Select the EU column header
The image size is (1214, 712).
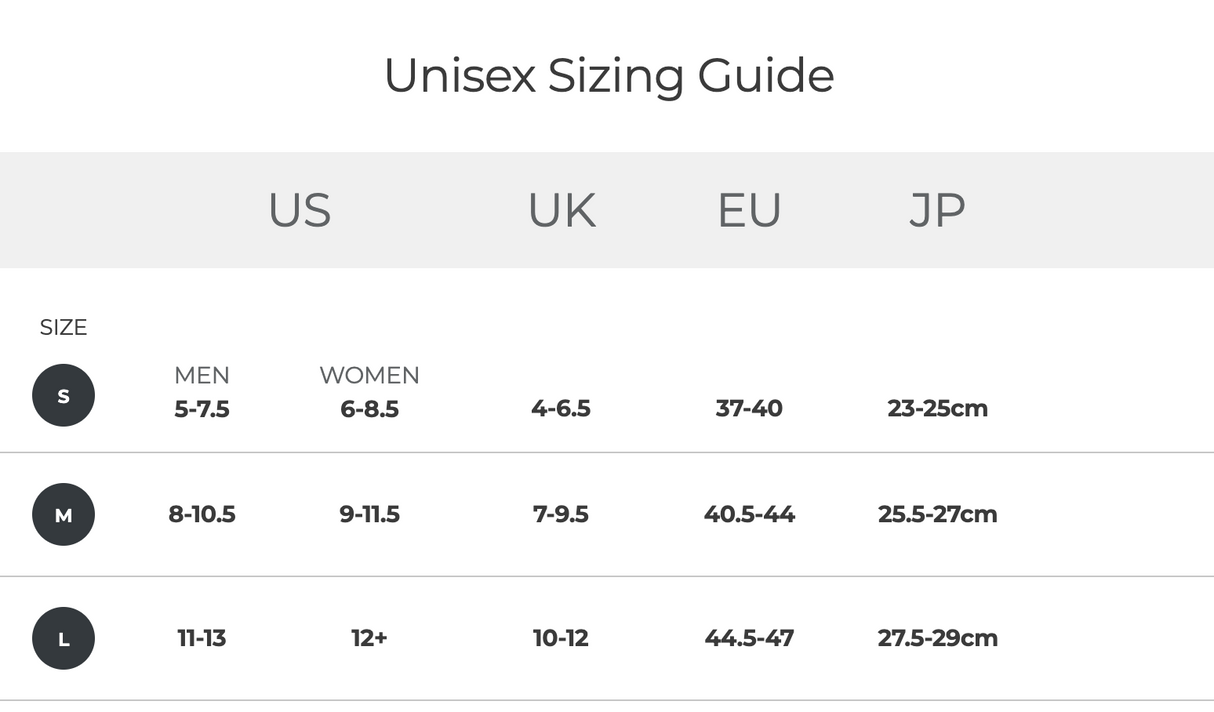tap(749, 210)
